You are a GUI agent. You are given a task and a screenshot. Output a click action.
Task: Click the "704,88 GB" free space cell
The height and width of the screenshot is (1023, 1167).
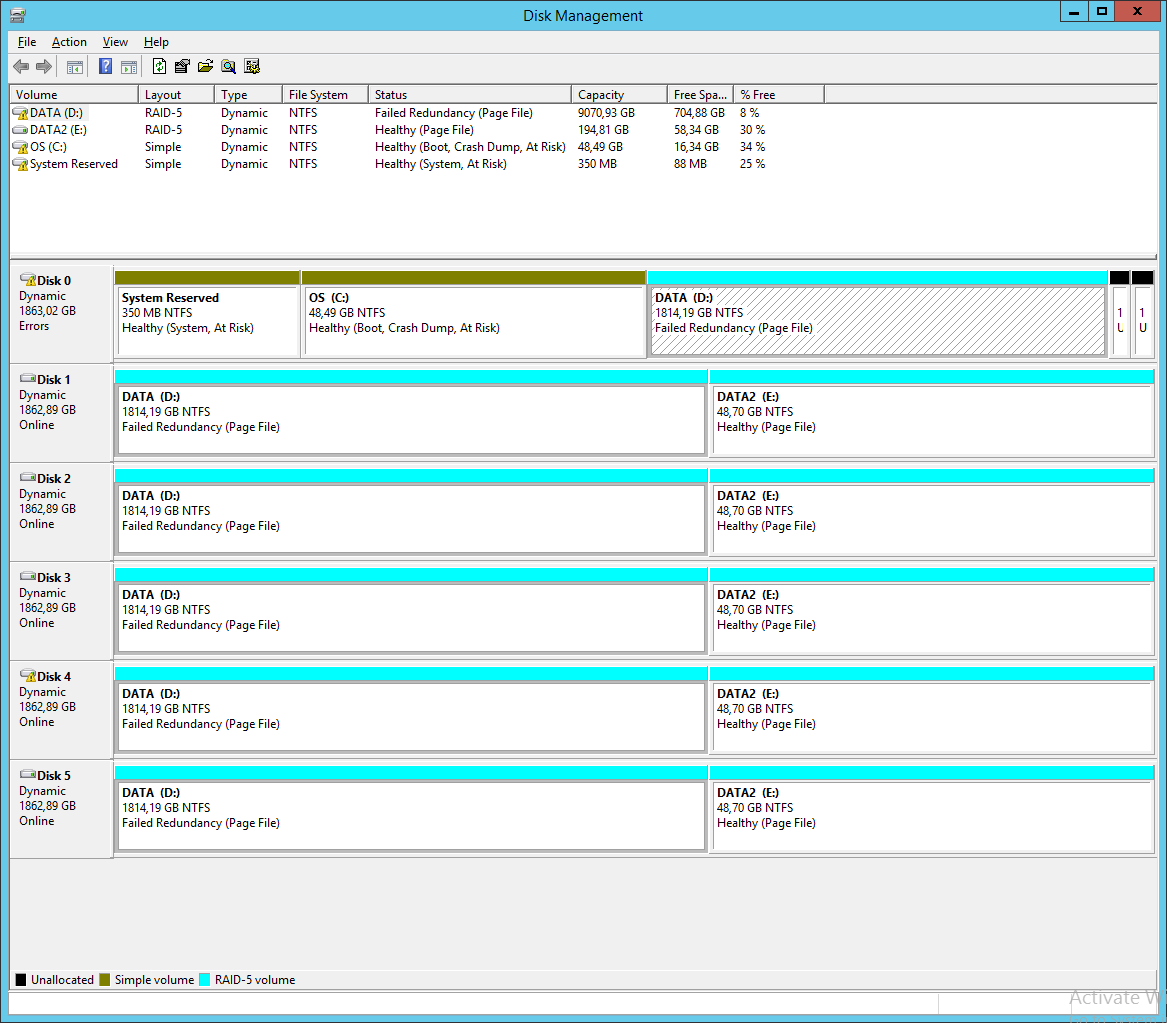click(699, 113)
